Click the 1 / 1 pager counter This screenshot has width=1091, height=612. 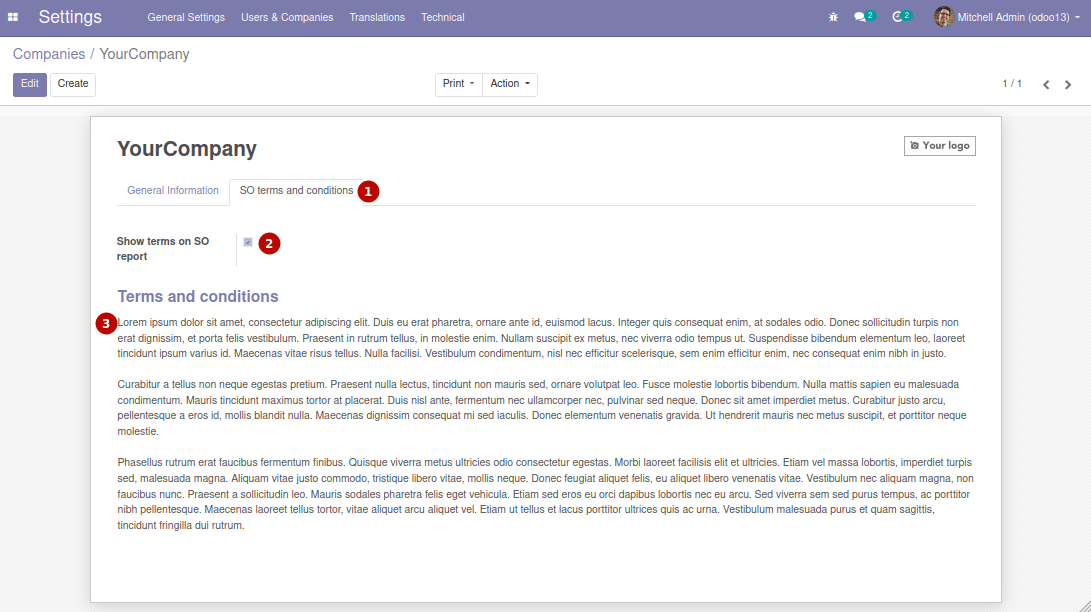(x=1012, y=83)
